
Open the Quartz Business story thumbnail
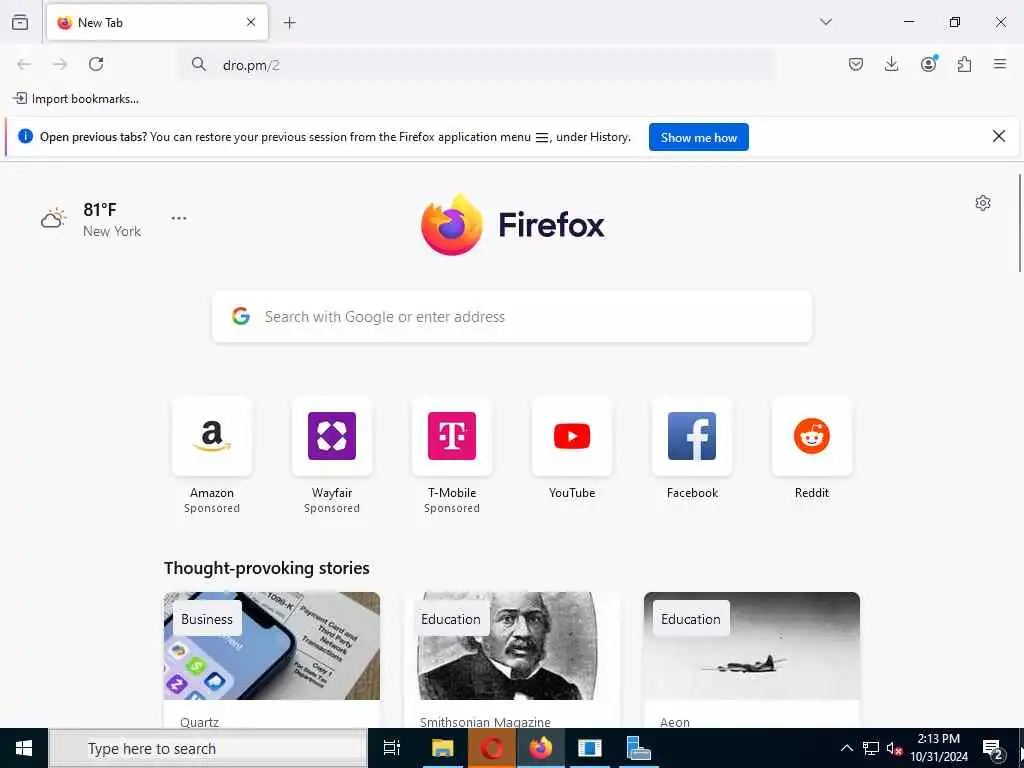(272, 646)
